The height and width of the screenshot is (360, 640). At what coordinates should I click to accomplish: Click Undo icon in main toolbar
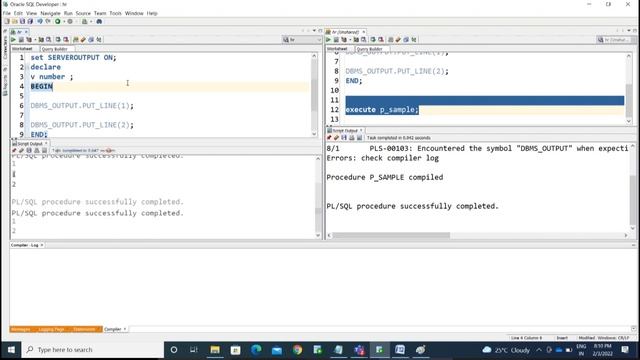click(40, 21)
